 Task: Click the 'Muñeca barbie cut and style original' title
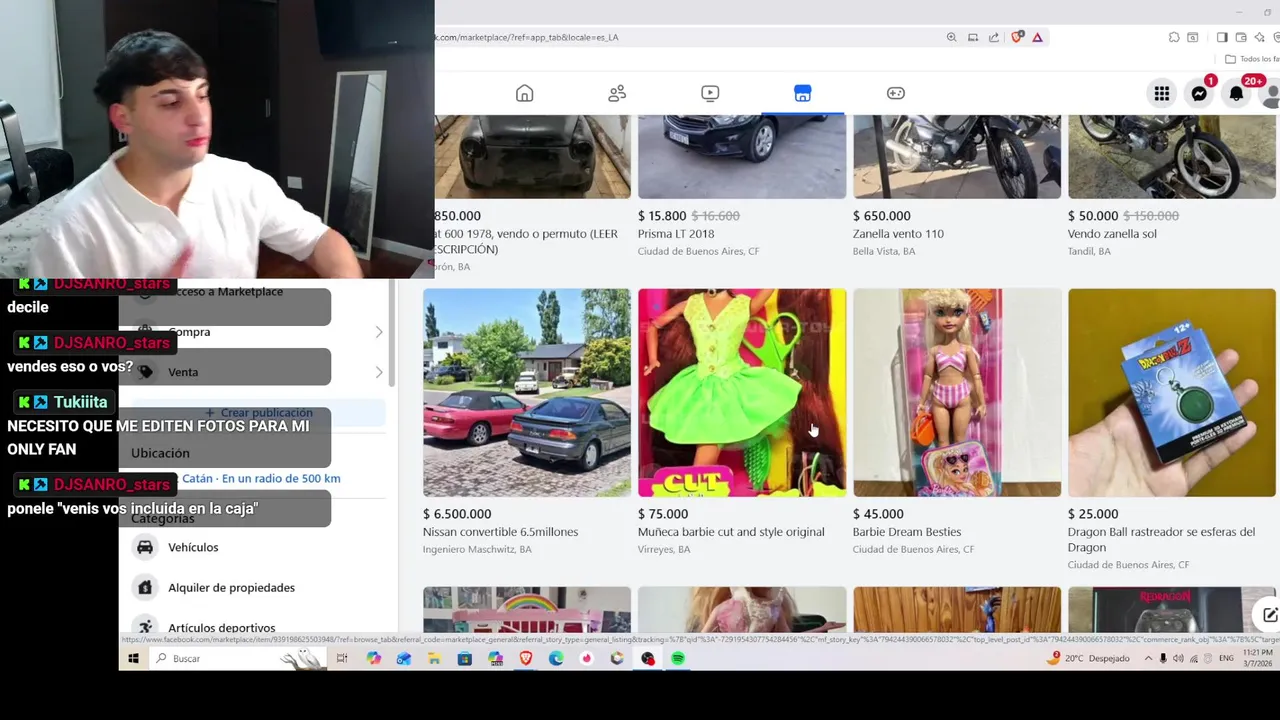[731, 532]
